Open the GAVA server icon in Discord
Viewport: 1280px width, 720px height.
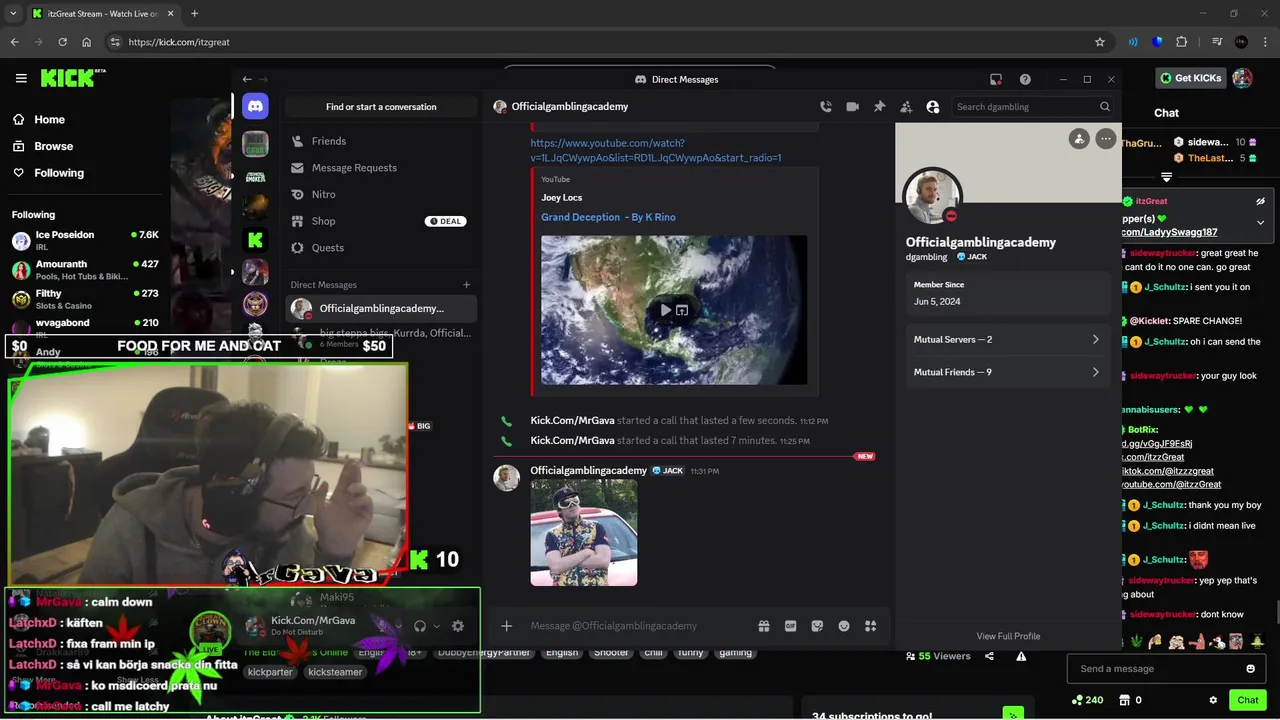255,145
